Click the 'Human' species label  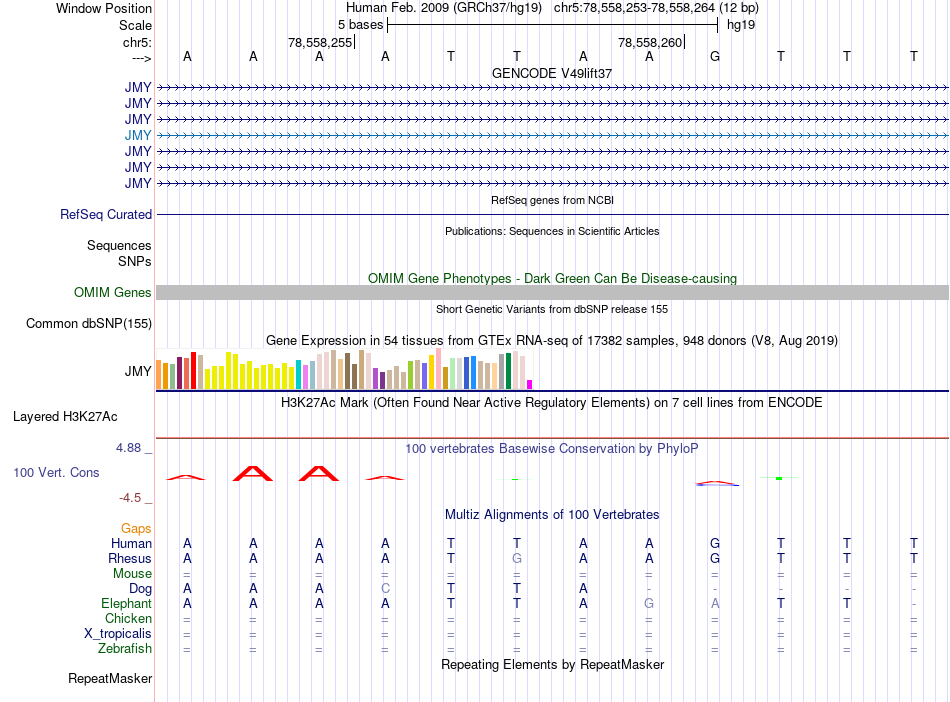[x=131, y=543]
